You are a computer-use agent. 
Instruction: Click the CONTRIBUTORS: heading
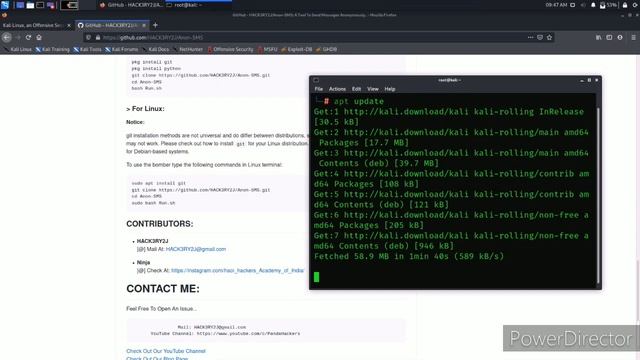click(160, 224)
